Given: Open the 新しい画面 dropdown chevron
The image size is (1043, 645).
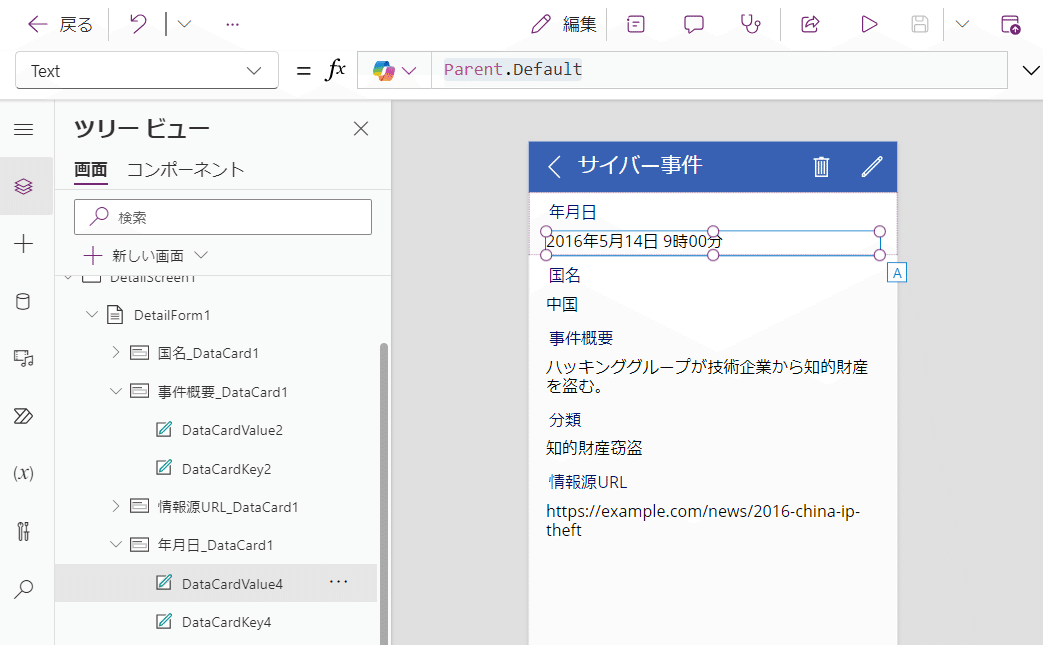Looking at the screenshot, I should click(x=202, y=255).
